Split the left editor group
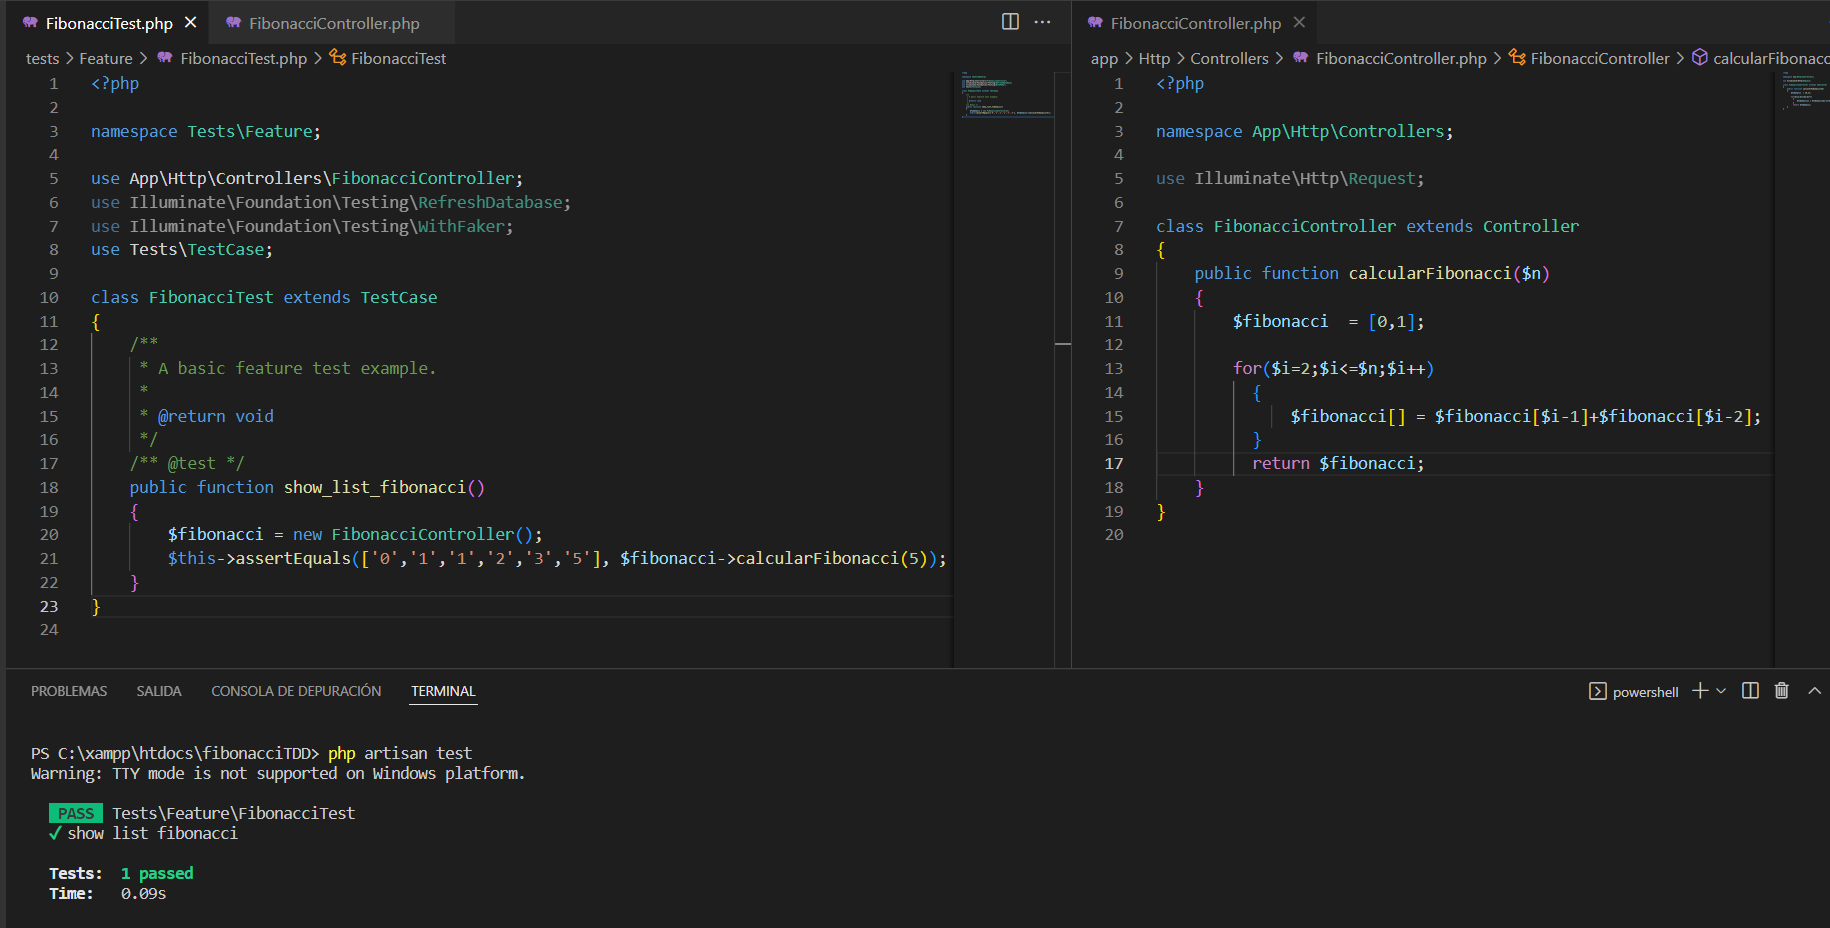Screen dimensions: 1830x928 click(x=1010, y=21)
